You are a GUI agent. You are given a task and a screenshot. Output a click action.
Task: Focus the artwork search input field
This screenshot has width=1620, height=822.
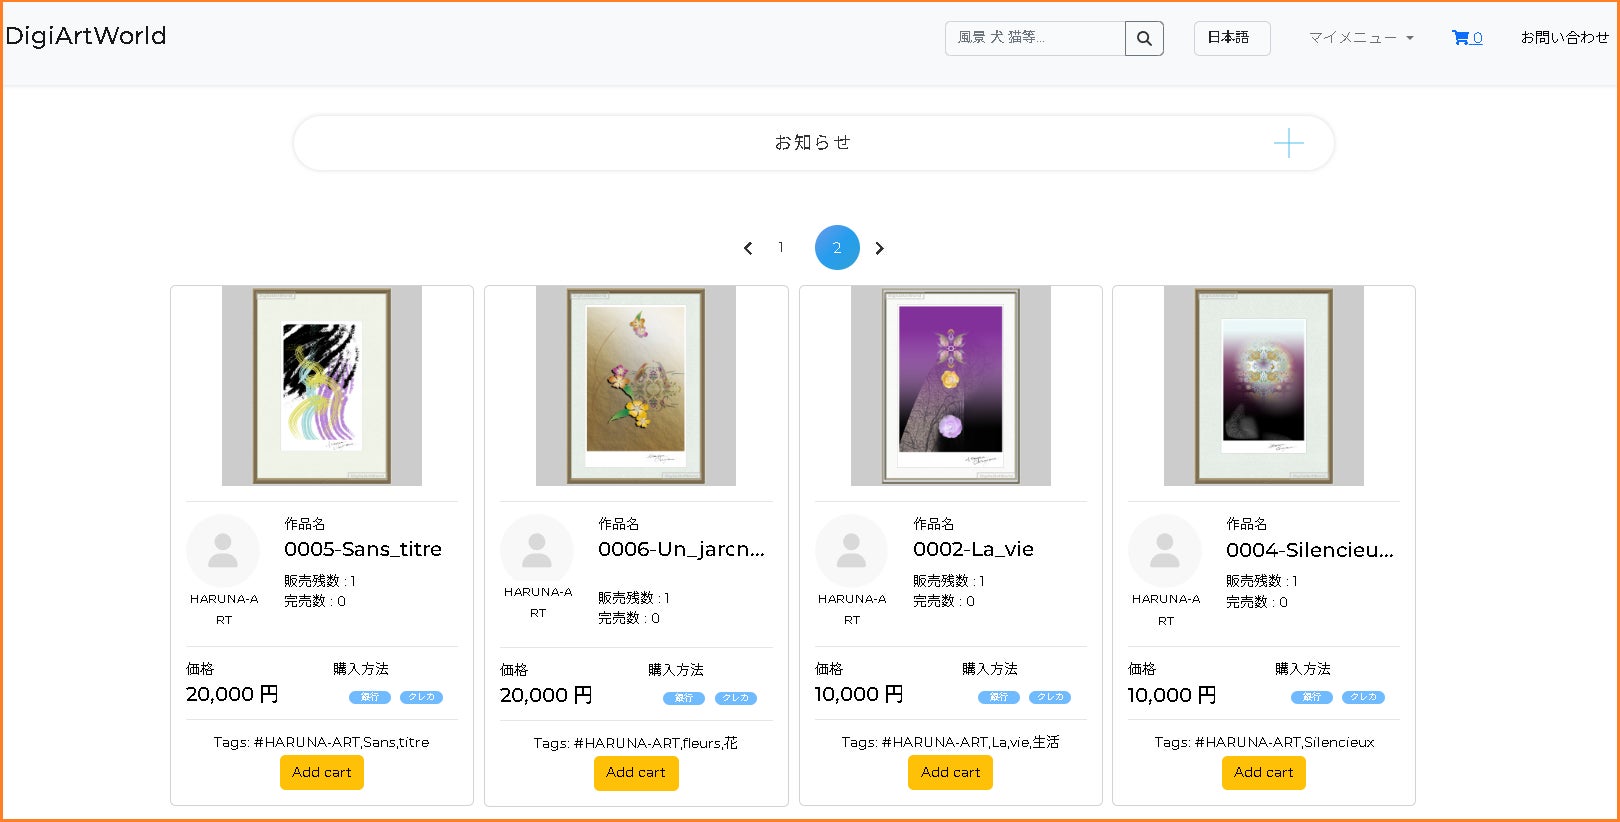click(1035, 38)
